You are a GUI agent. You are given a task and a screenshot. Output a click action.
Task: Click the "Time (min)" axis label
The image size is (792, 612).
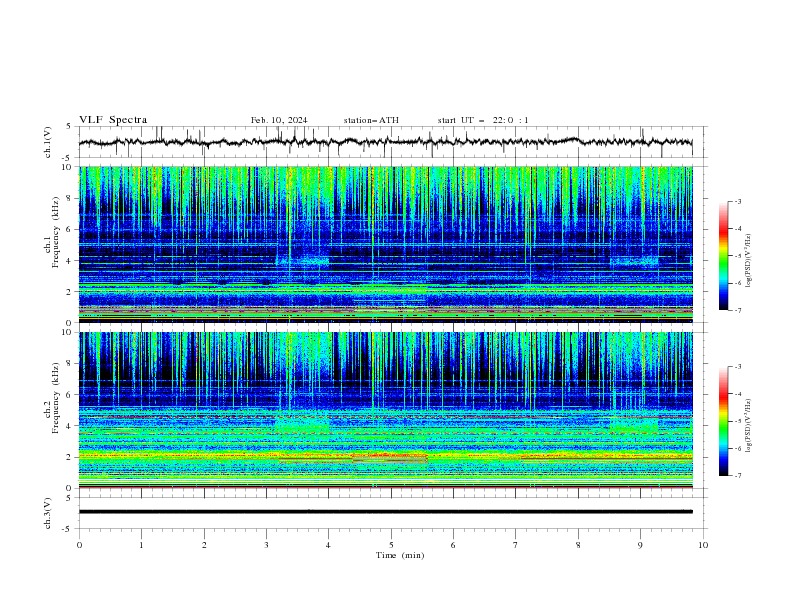tap(400, 555)
